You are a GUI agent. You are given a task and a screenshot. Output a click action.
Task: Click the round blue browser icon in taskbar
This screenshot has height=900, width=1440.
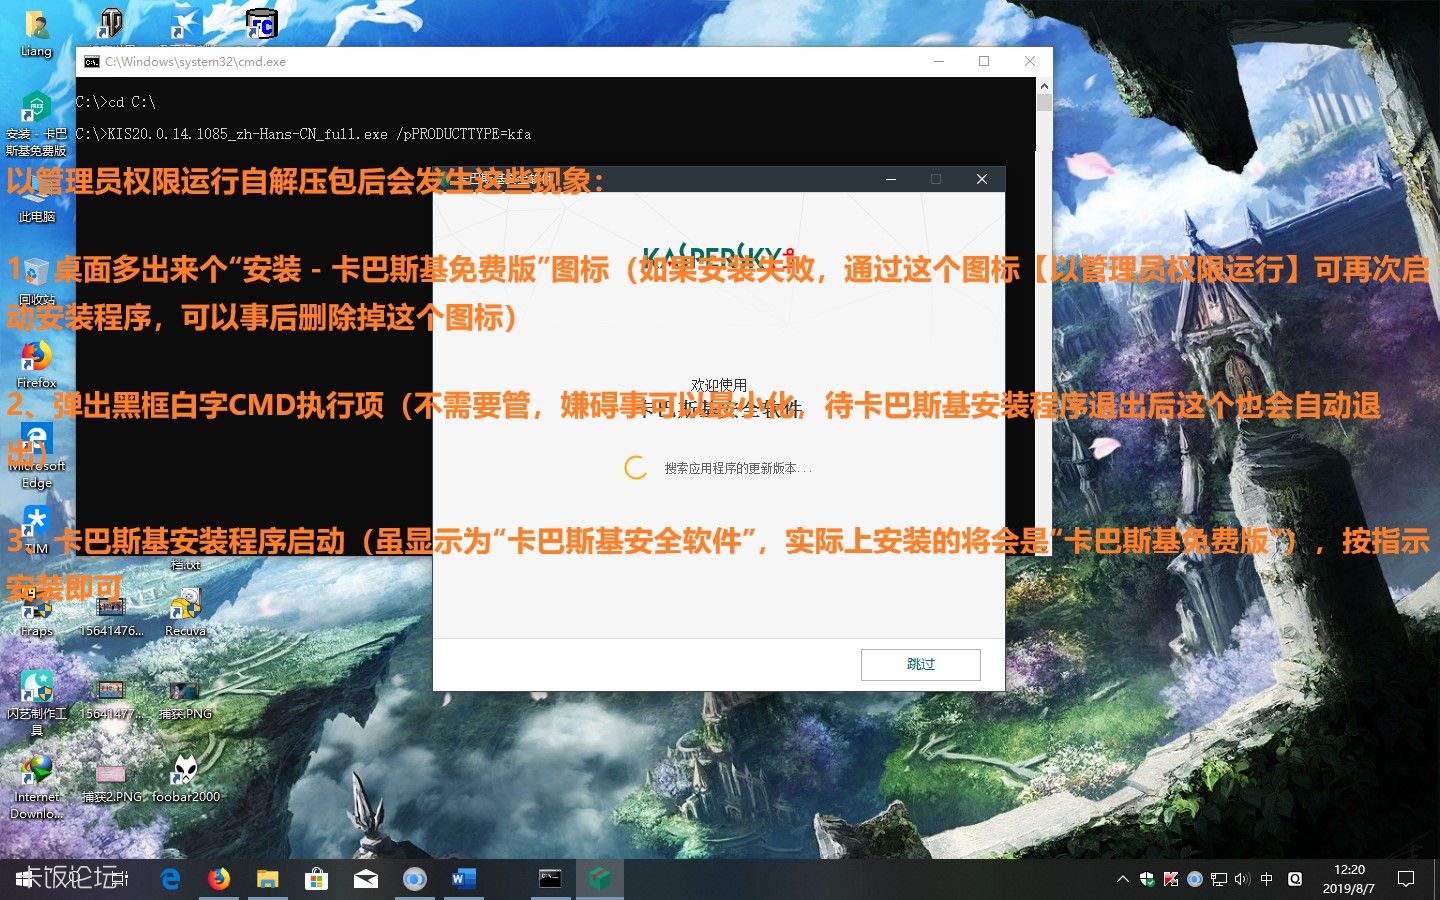click(414, 879)
